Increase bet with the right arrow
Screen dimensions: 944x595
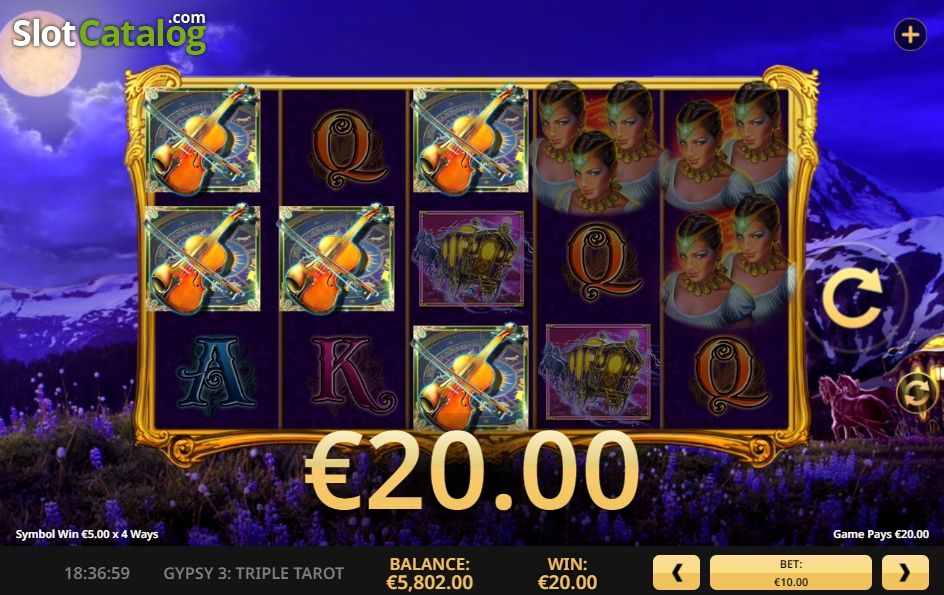pos(905,573)
